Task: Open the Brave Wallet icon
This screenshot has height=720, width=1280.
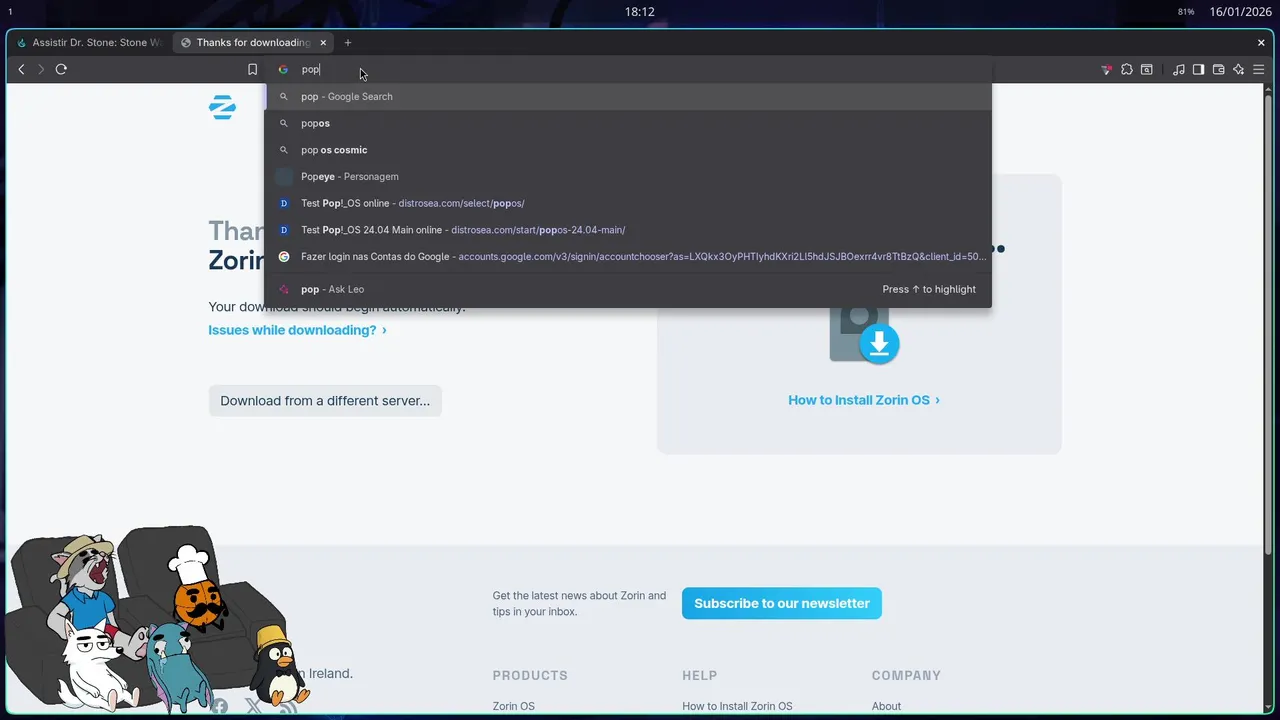Action: [x=1218, y=69]
